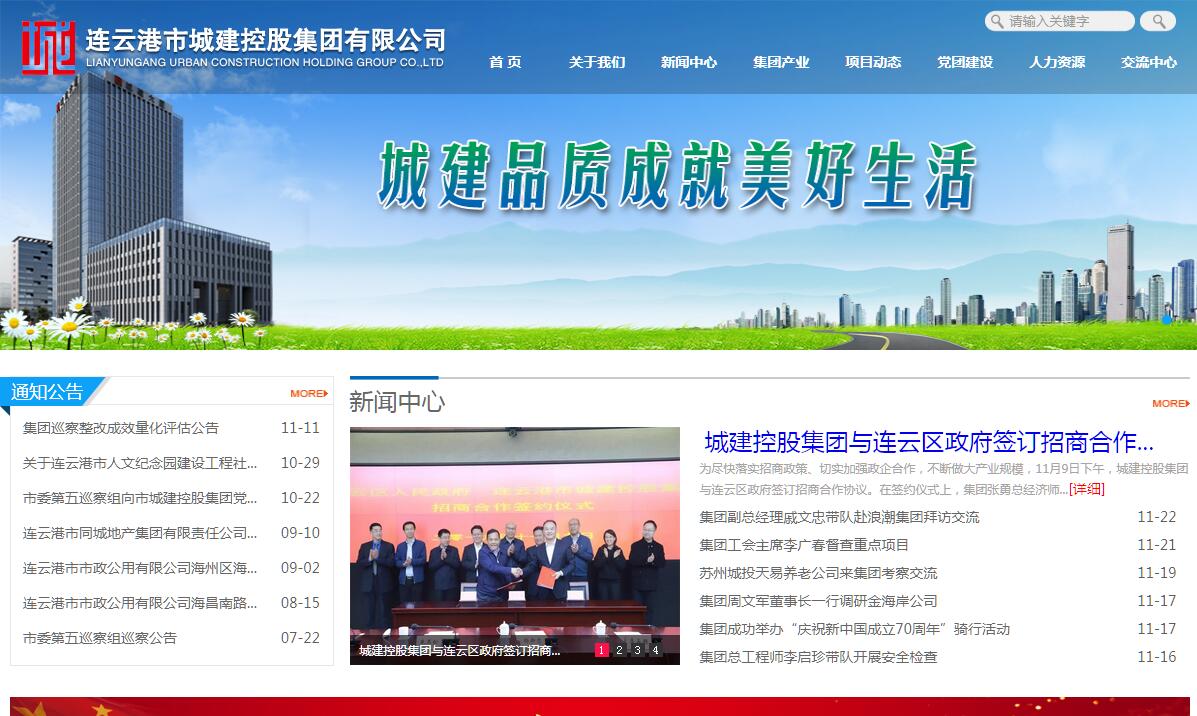
Task: Open MORE link in the news center
Action: (x=1169, y=404)
